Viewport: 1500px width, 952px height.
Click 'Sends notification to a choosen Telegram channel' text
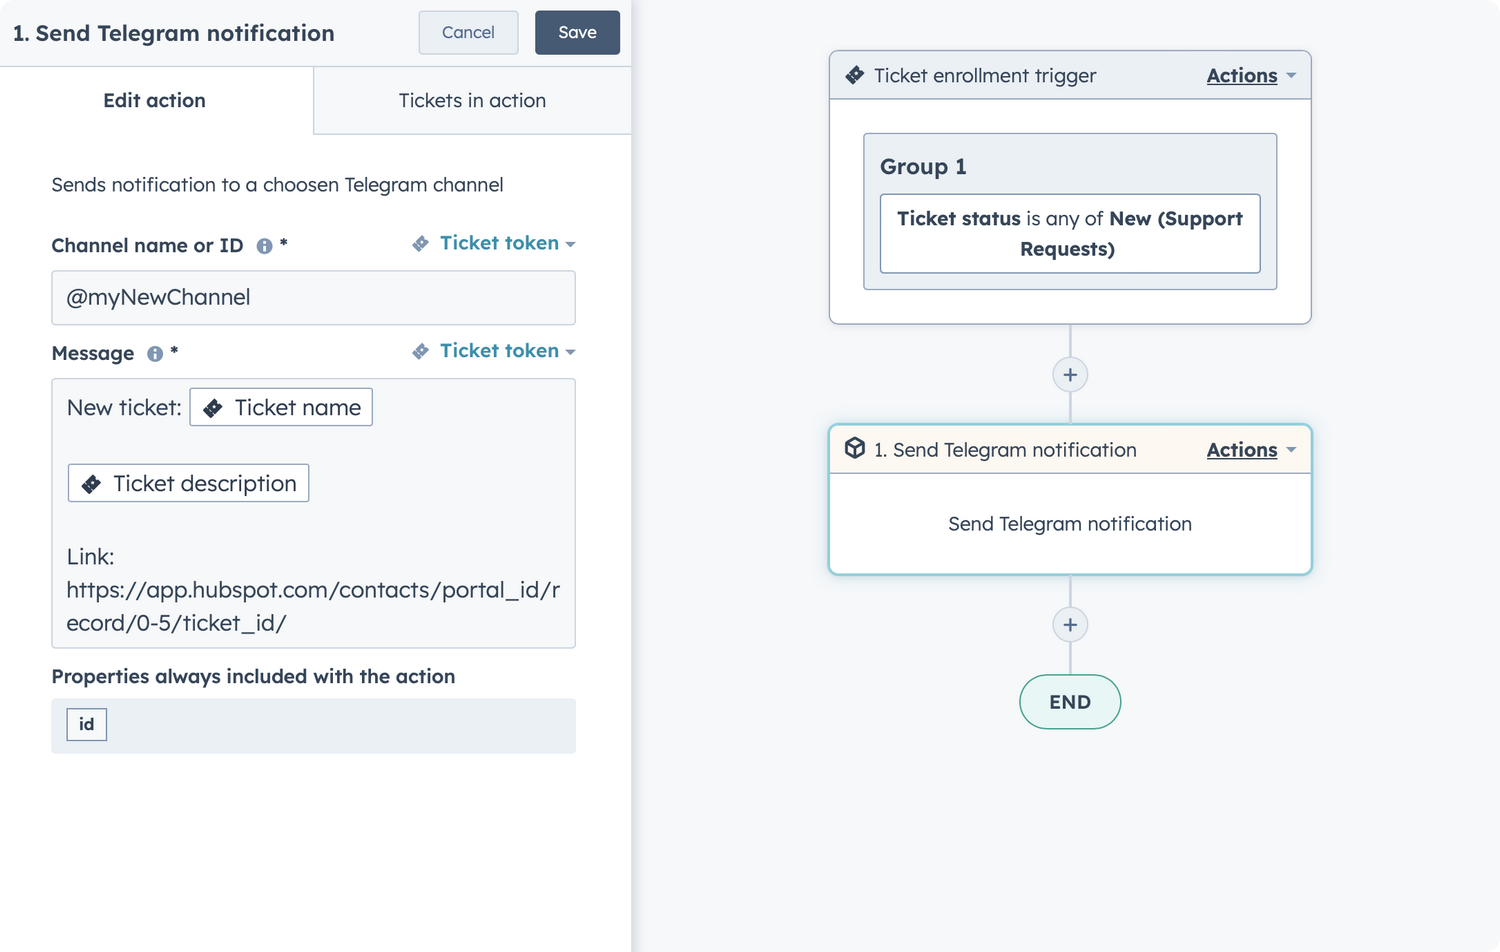[277, 185]
